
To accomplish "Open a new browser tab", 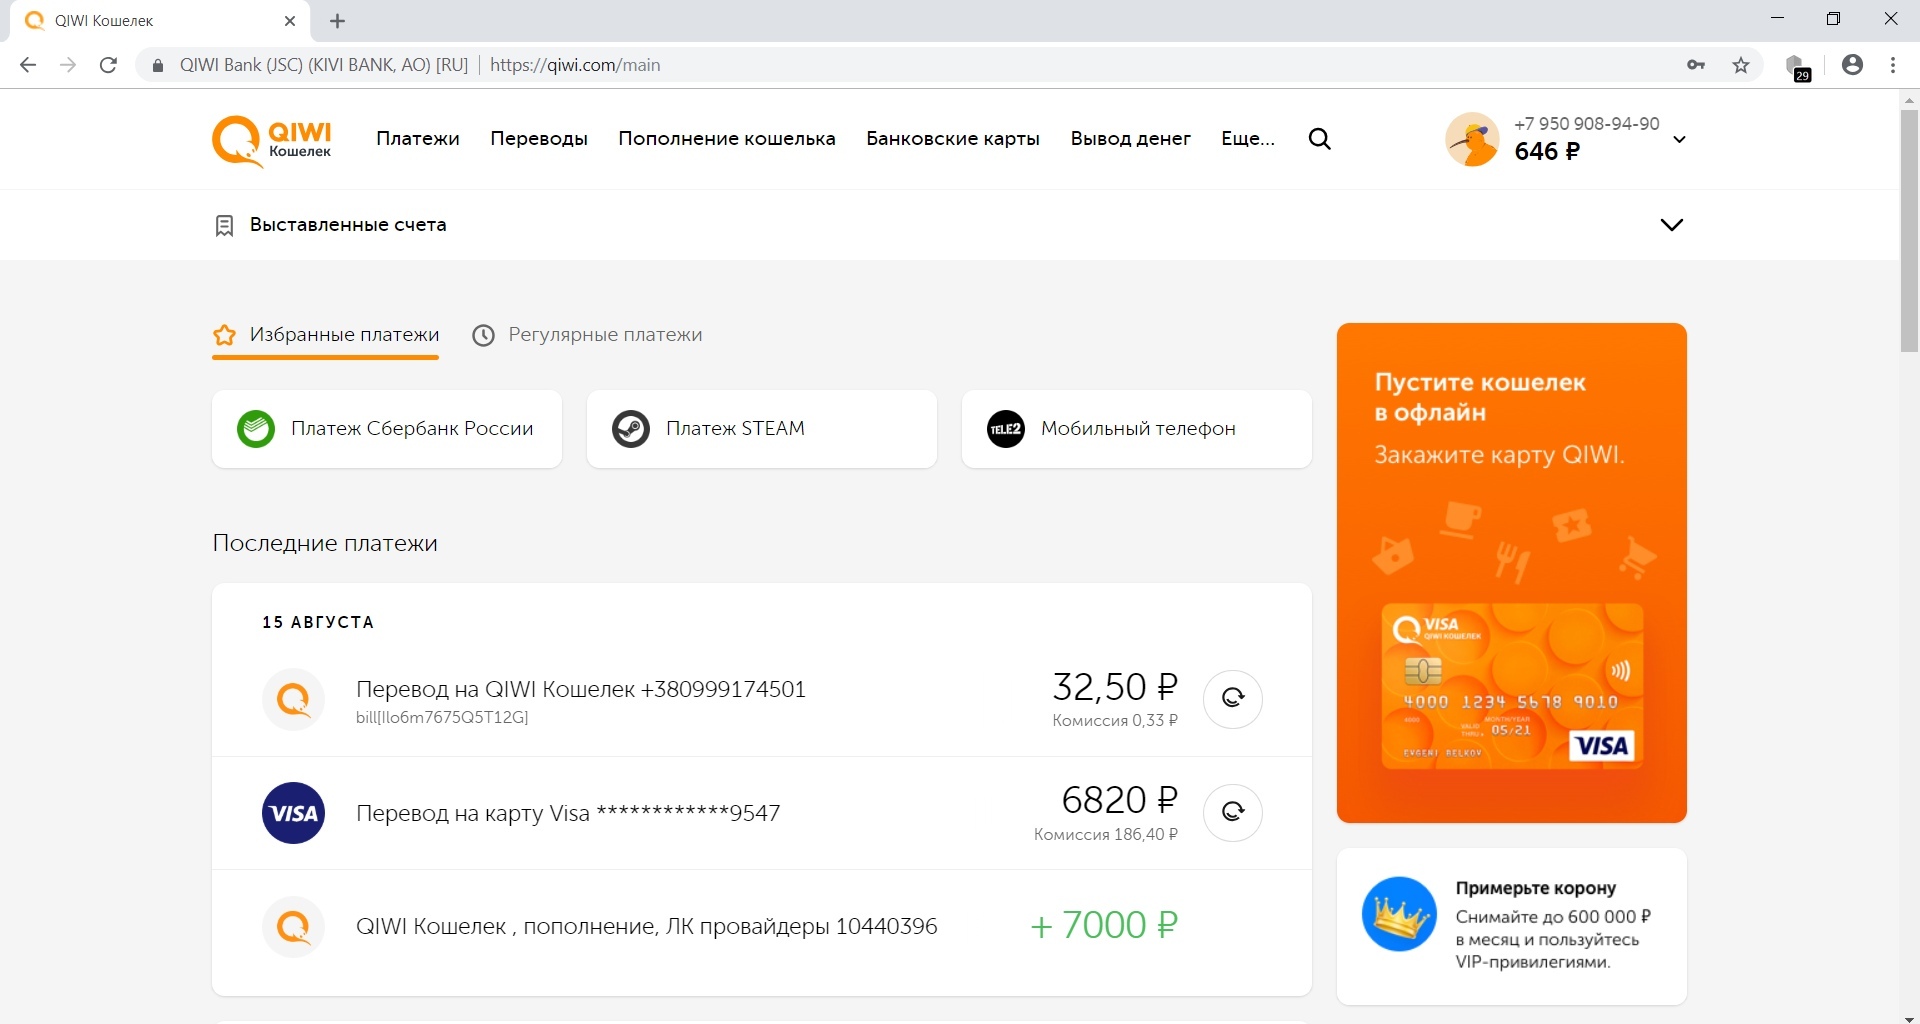I will point(338,21).
